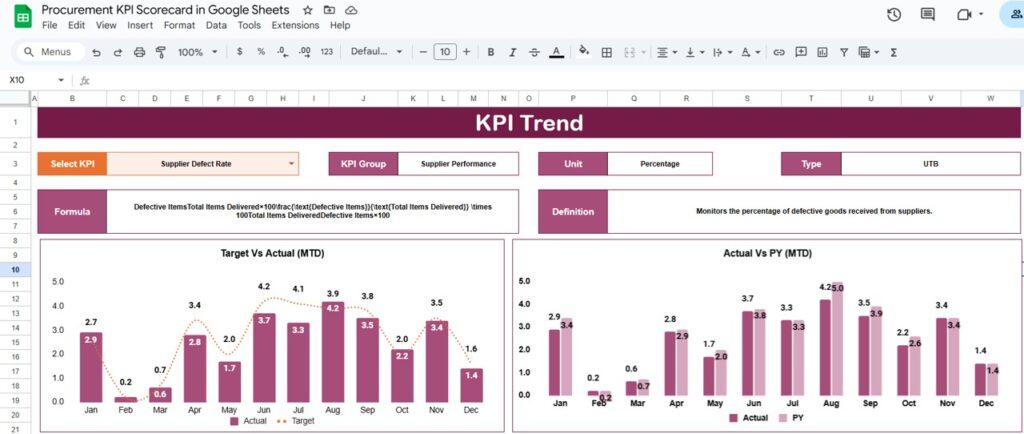
Task: Select row 10 header
Action: click(x=15, y=270)
